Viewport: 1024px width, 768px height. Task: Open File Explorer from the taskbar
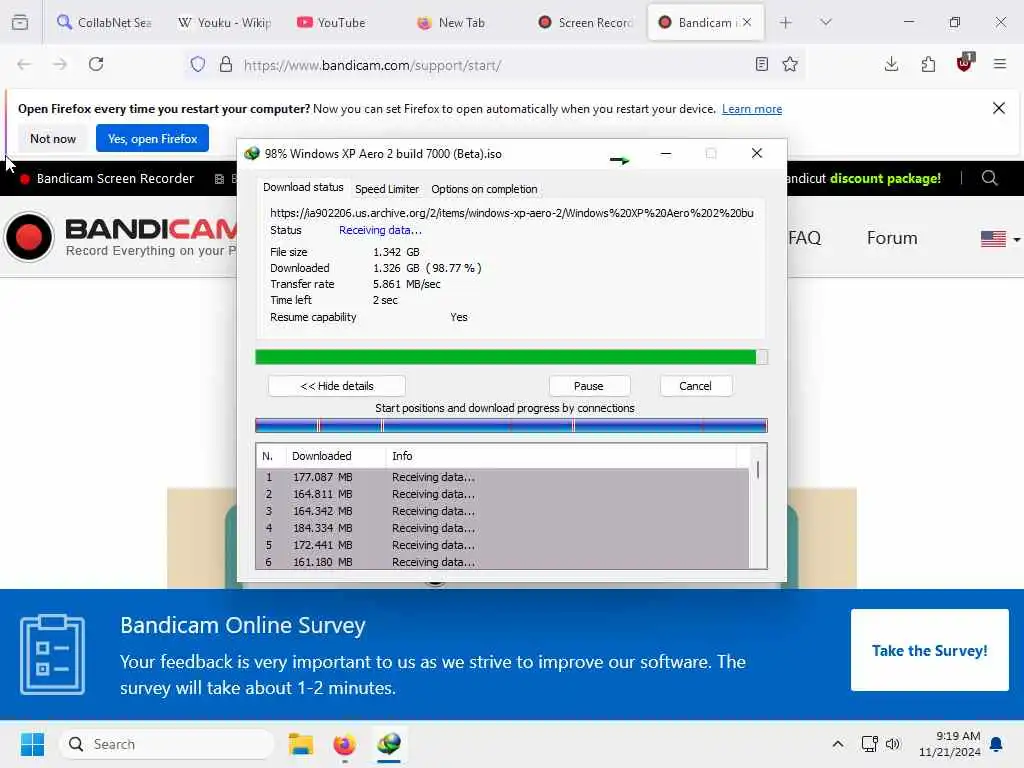[301, 744]
